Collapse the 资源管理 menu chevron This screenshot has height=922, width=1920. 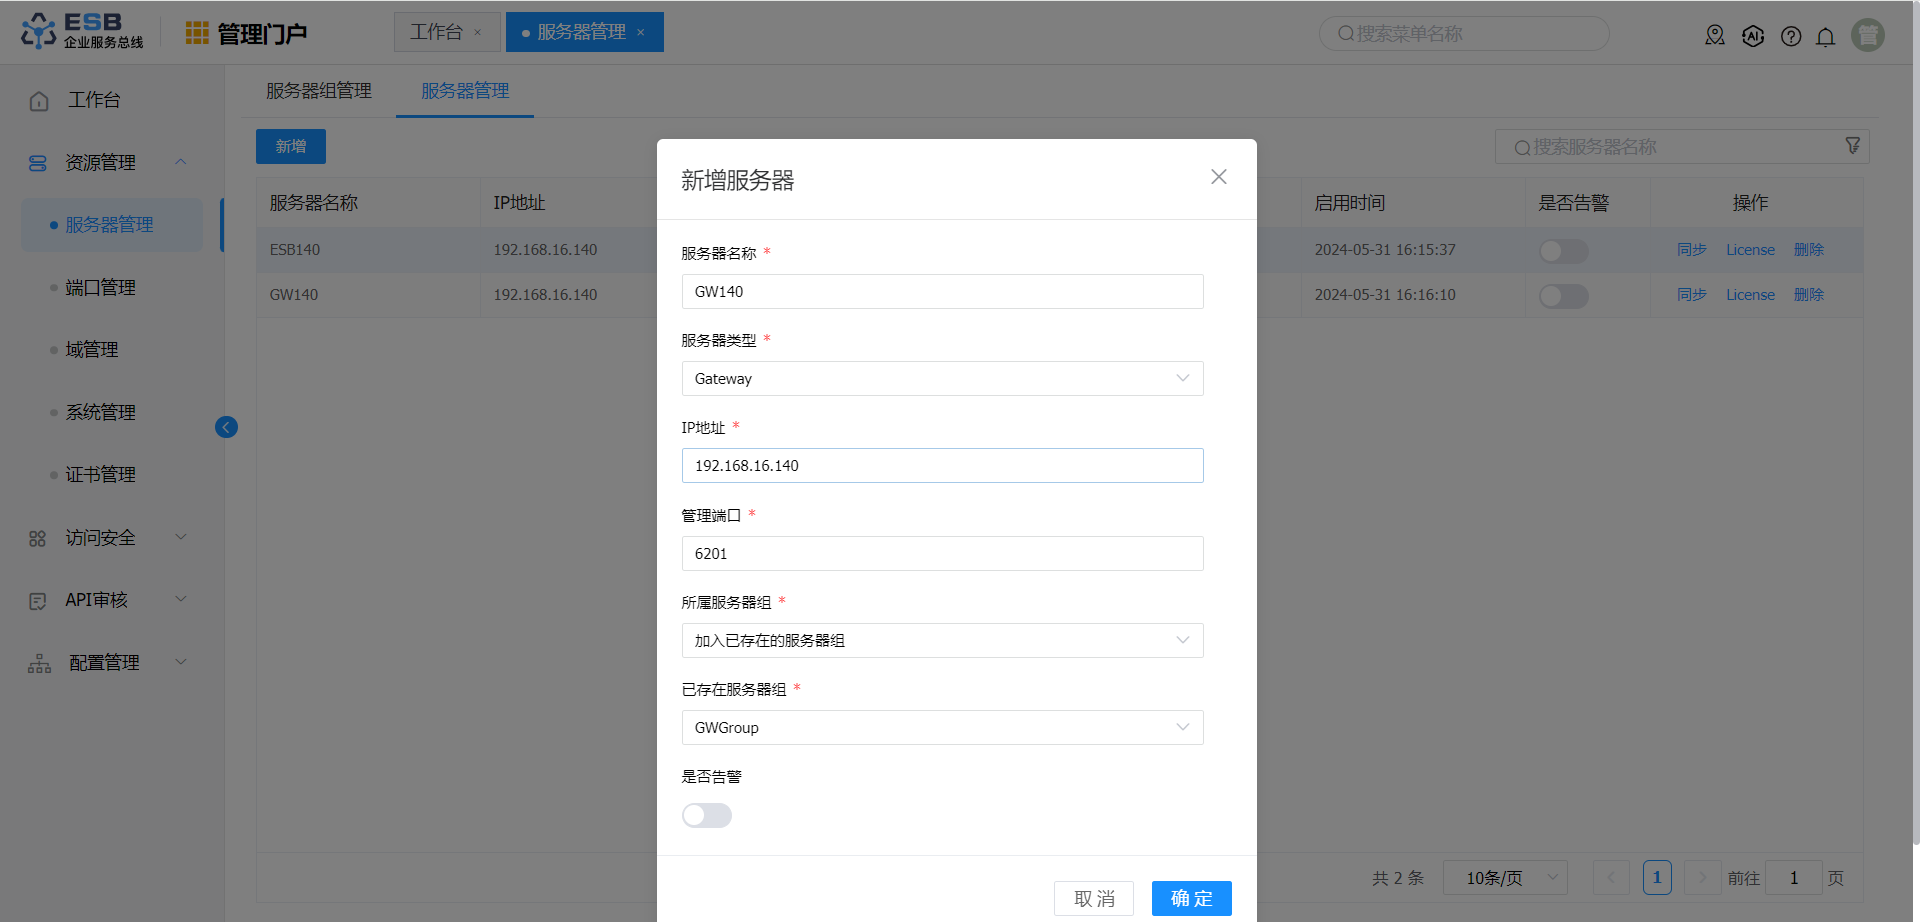(181, 162)
